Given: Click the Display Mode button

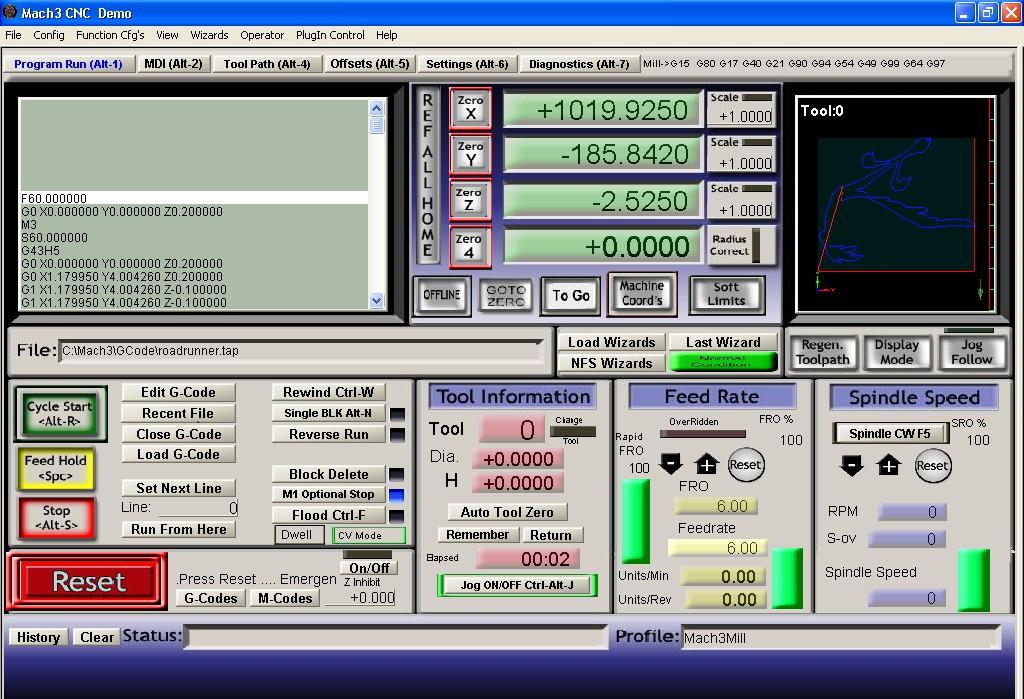Looking at the screenshot, I should pyautogui.click(x=897, y=352).
